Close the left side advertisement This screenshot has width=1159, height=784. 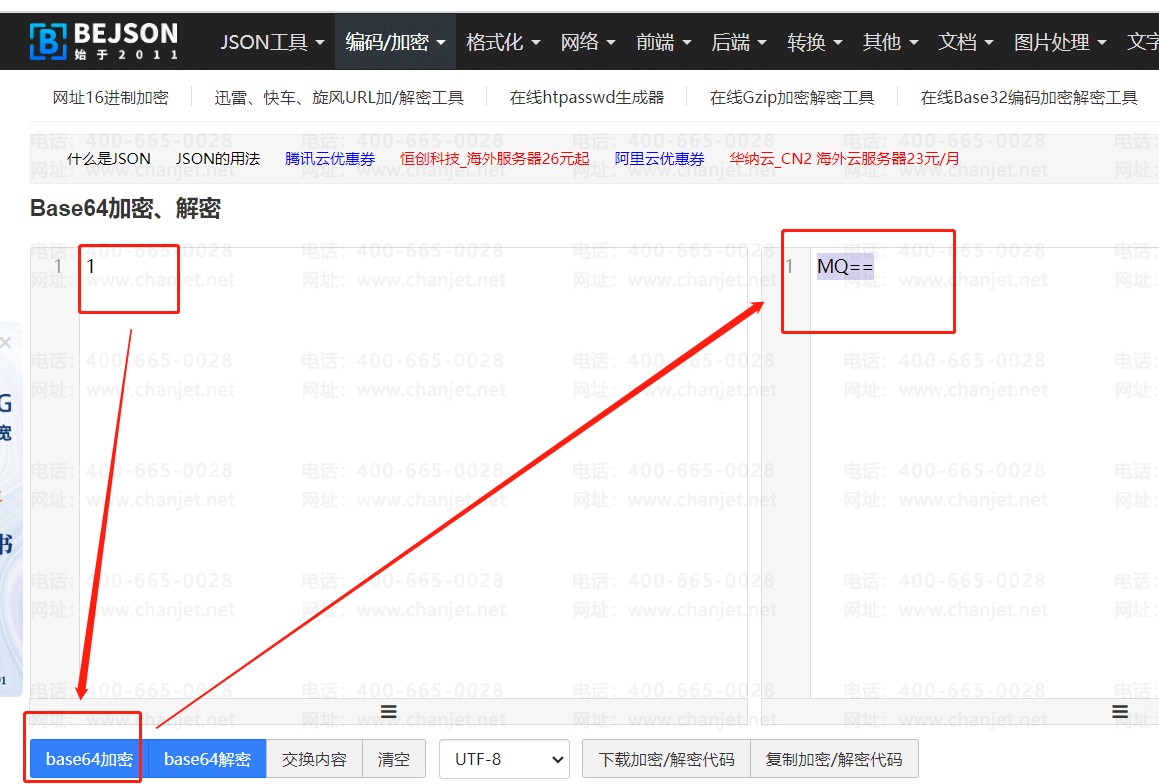tap(6, 342)
